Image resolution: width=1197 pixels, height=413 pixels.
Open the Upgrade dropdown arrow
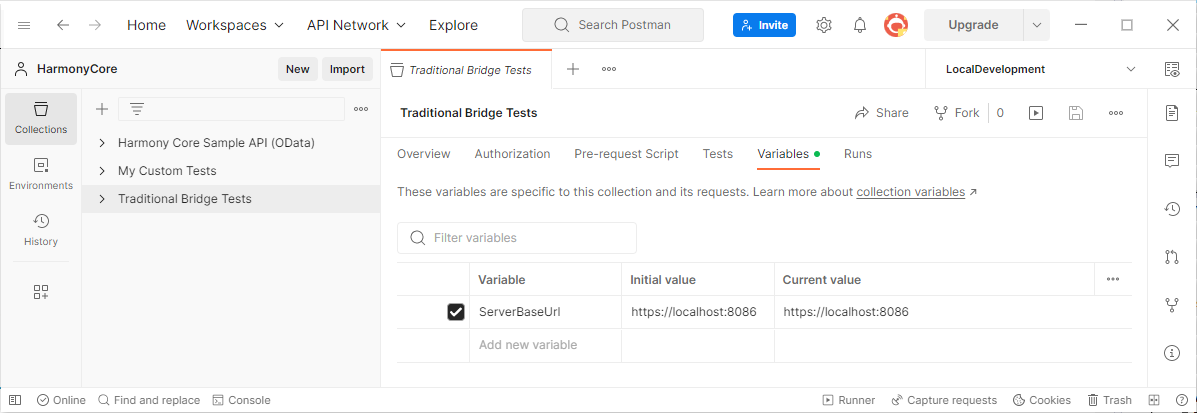(x=1036, y=25)
